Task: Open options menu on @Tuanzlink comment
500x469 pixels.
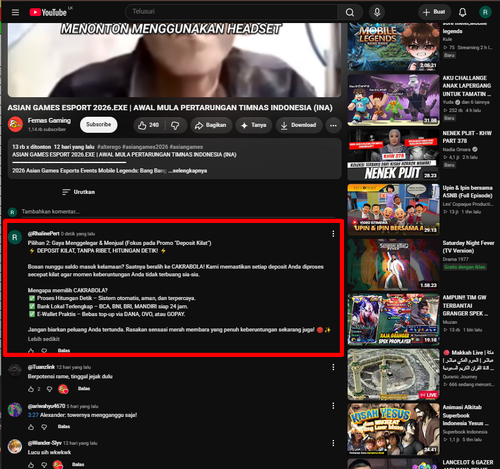Action: pyautogui.click(x=333, y=367)
